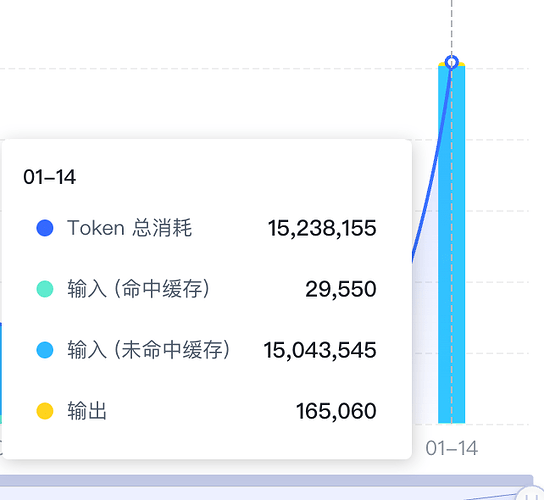The image size is (544, 500).
Task: Click the 输入 (命中缓存) label
Action: [x=139, y=289]
